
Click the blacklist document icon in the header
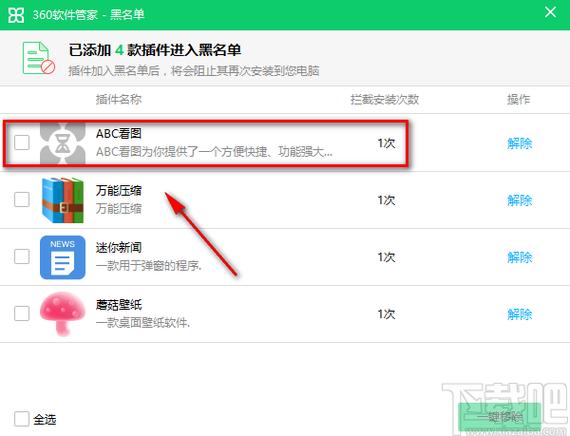pos(38,58)
